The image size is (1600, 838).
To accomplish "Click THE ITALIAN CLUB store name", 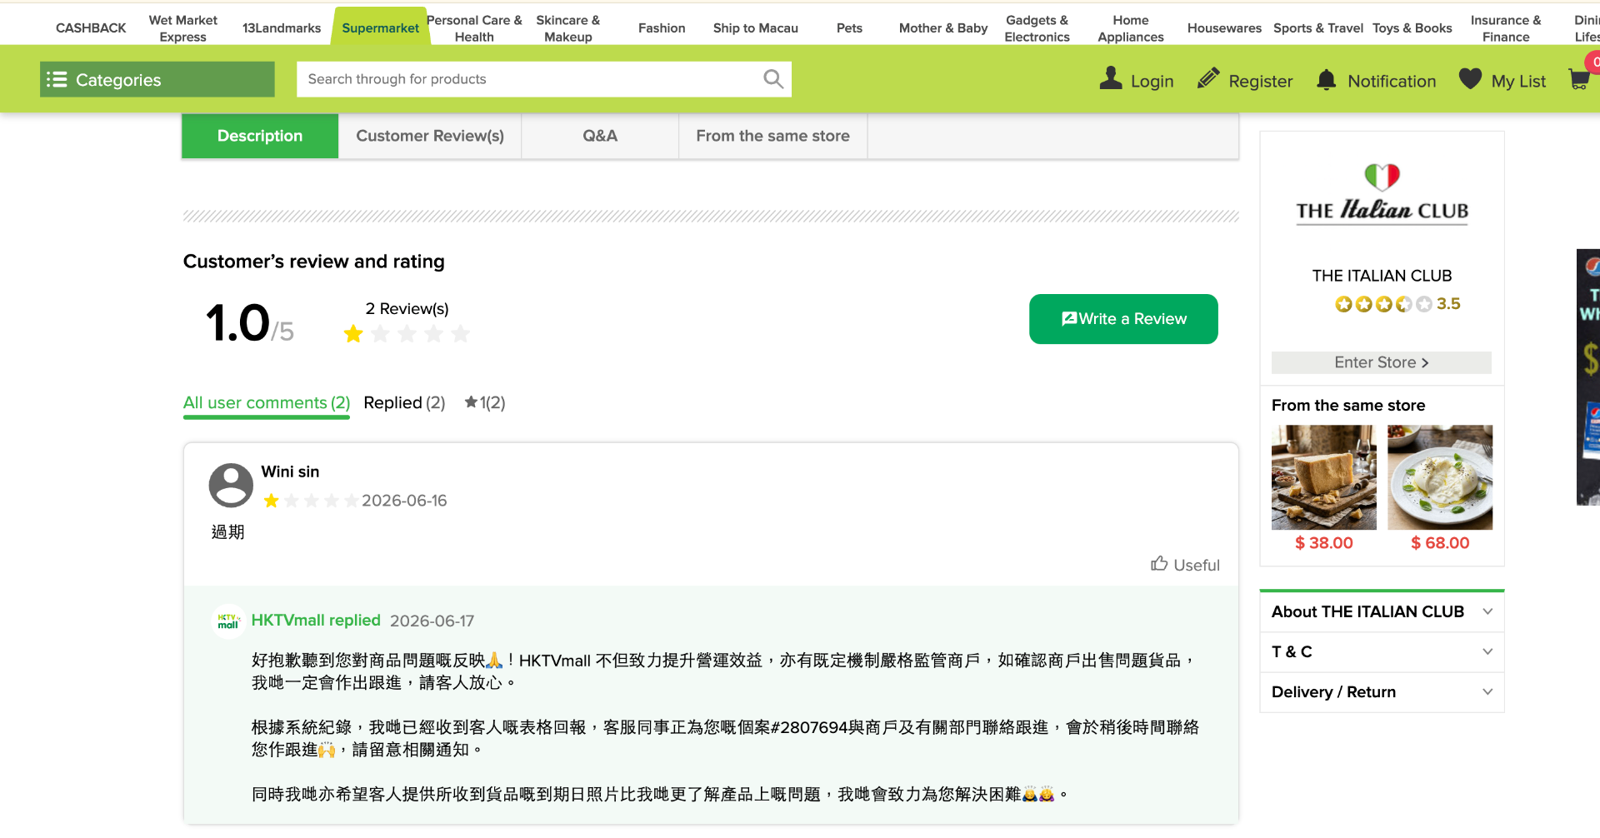I will click(1382, 276).
